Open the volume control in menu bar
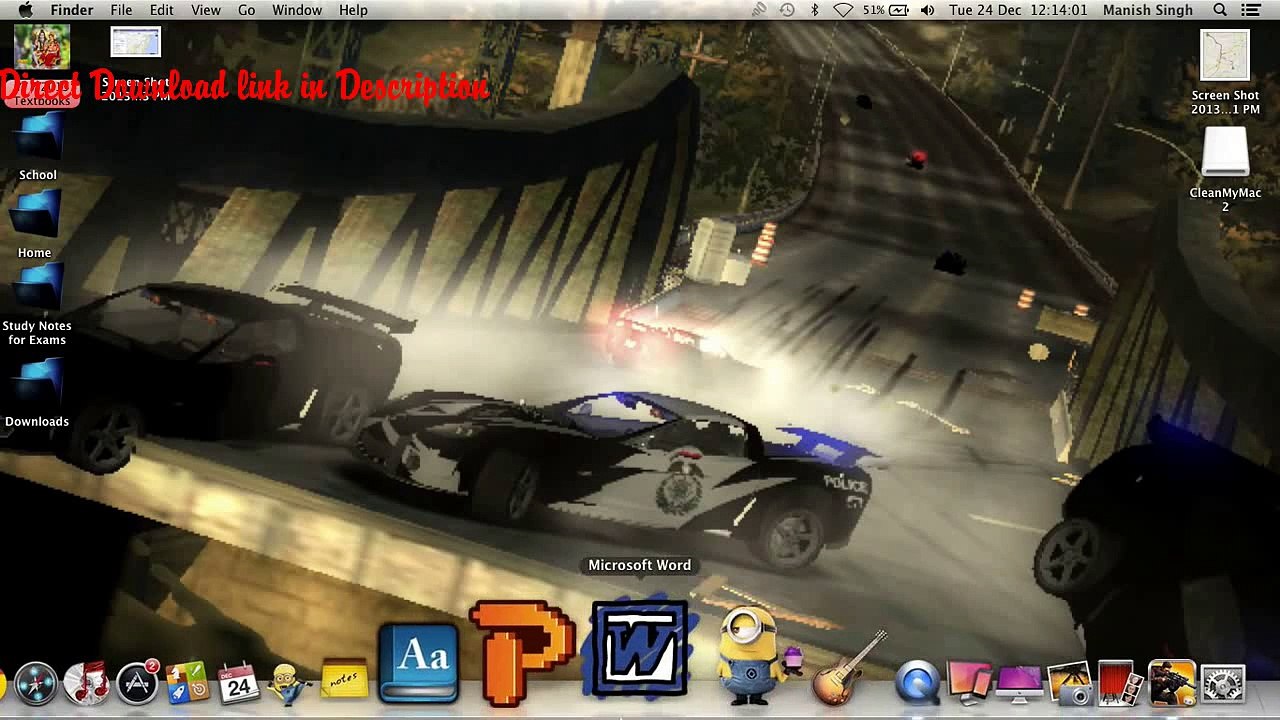 coord(928,10)
